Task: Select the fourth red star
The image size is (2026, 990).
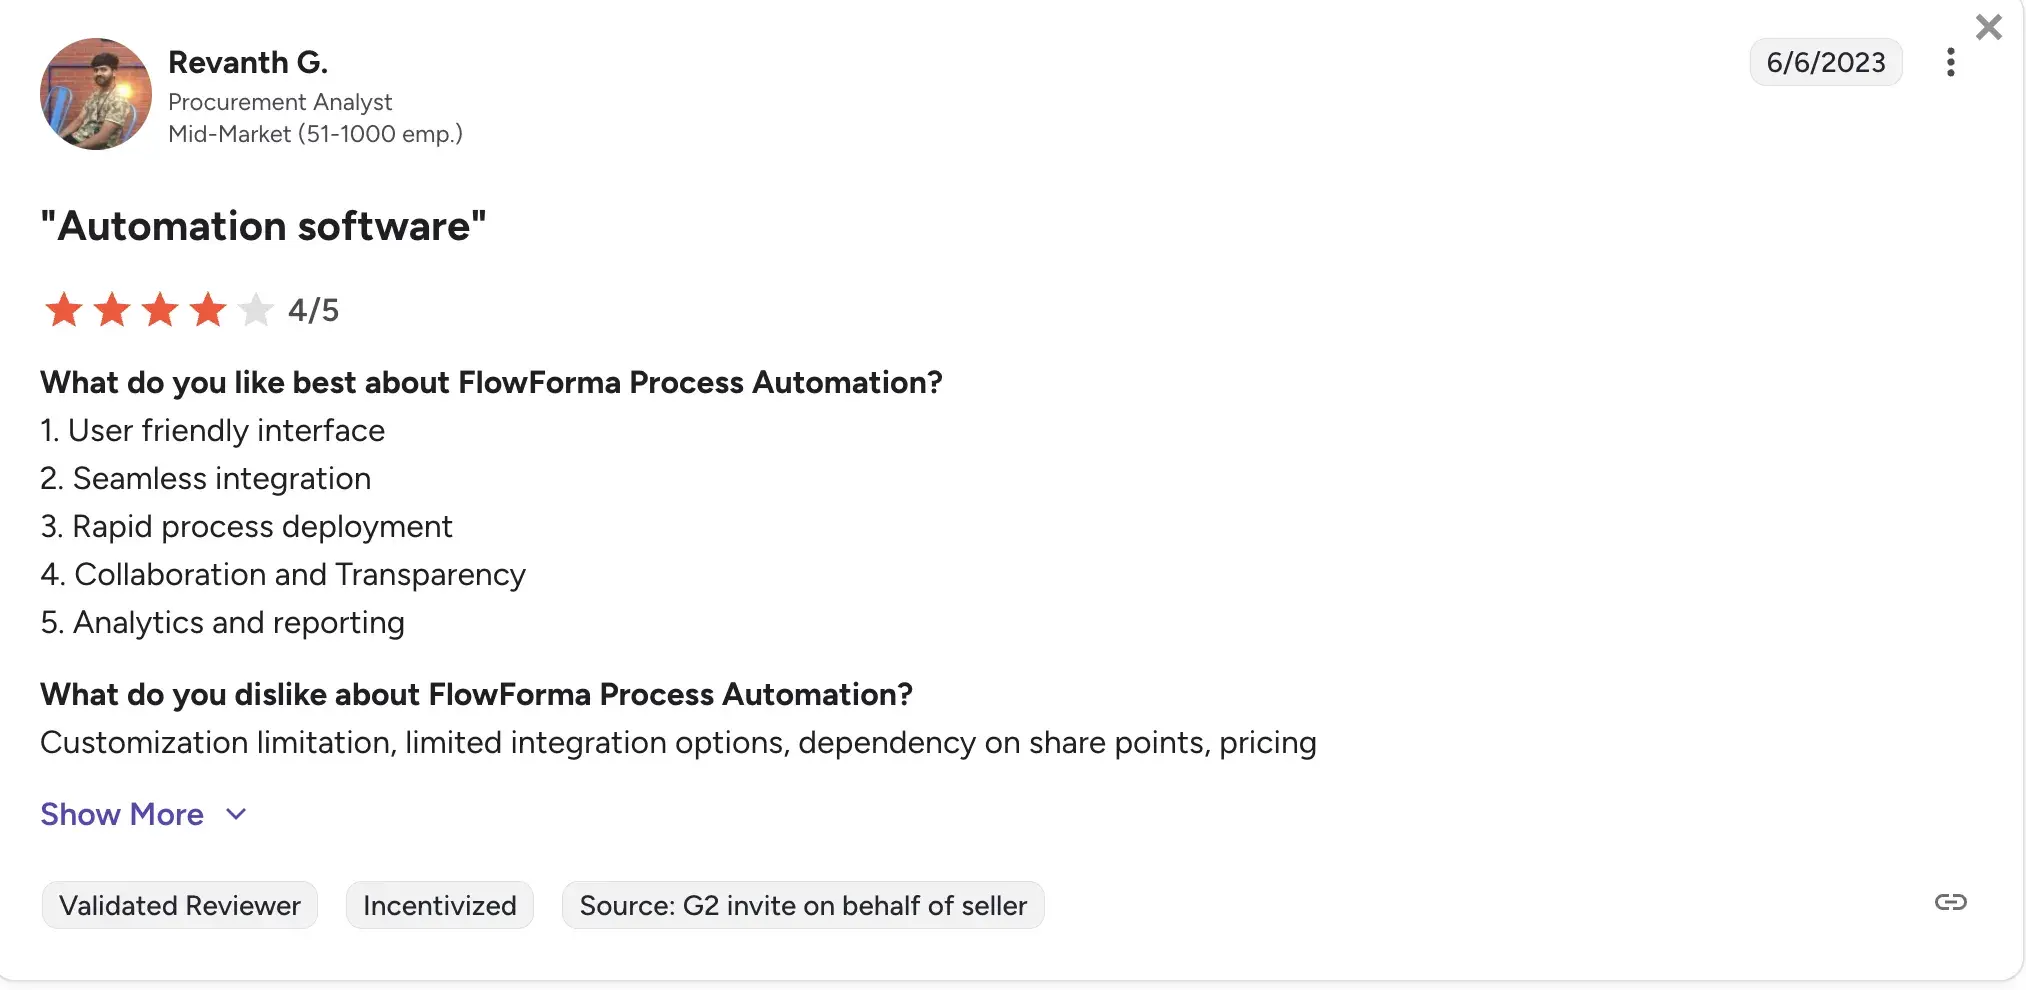Action: tap(208, 310)
